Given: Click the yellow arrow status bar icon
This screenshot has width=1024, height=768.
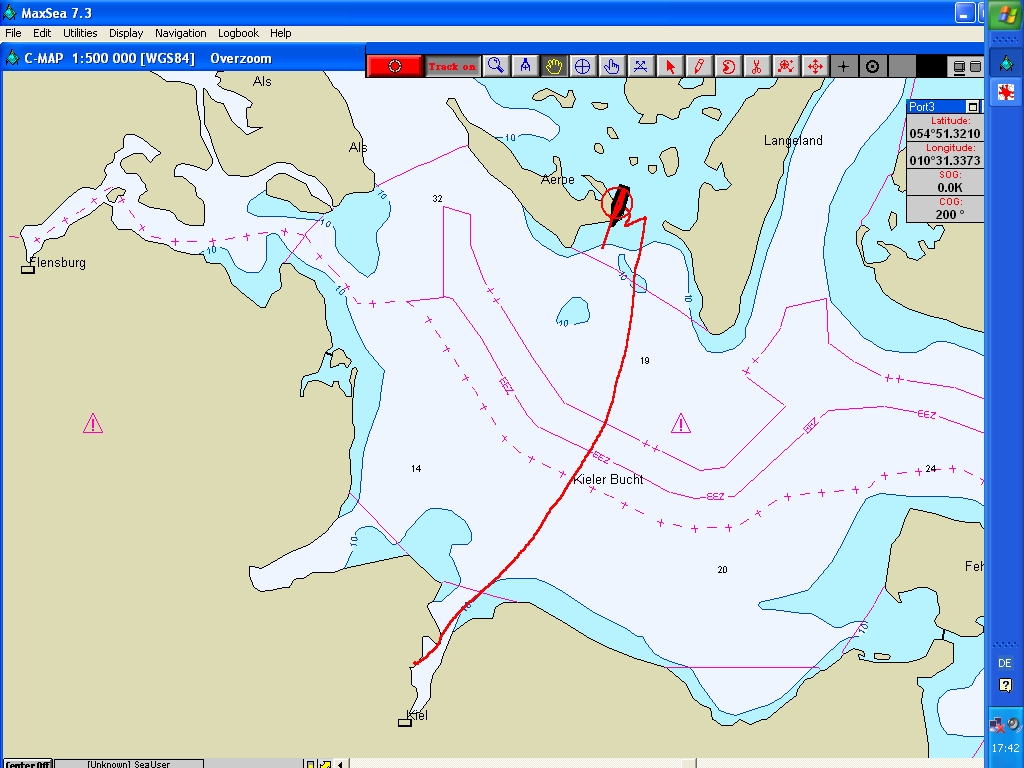Looking at the screenshot, I should 325,763.
